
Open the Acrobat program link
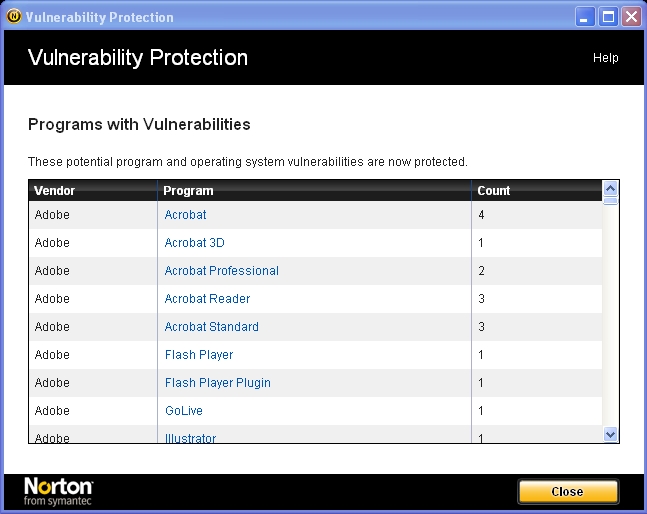click(186, 215)
